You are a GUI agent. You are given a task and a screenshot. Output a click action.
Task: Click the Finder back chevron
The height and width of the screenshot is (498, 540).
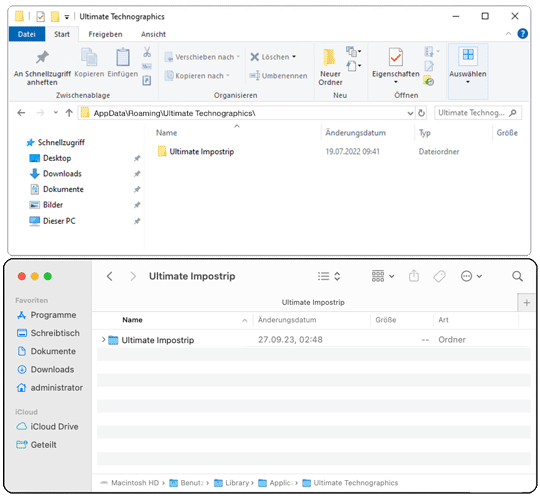110,276
